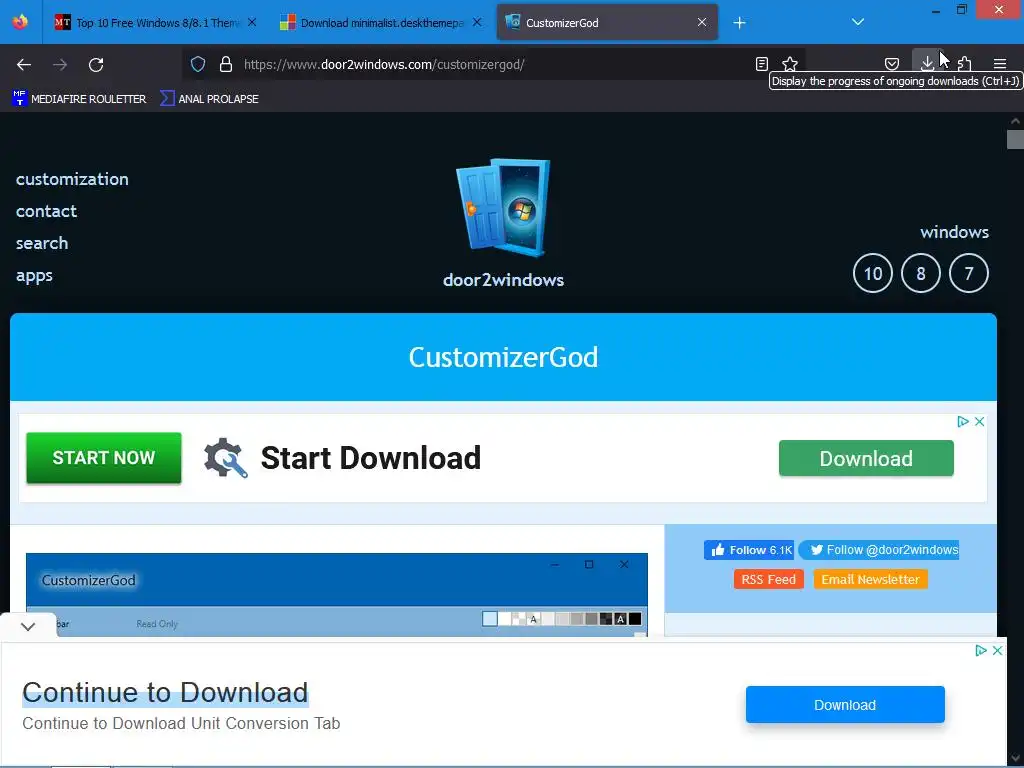Click the padlock site security icon
Image resolution: width=1024 pixels, height=768 pixels.
point(226,64)
